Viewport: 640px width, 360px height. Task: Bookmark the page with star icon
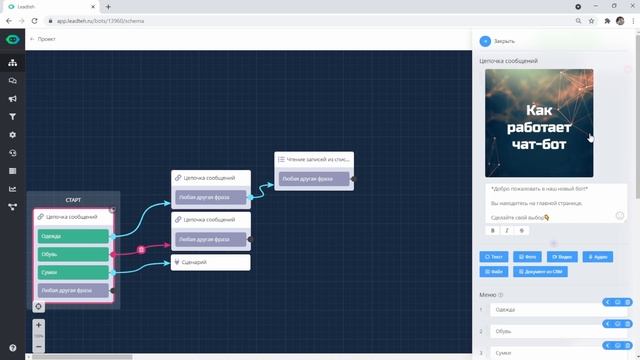point(591,21)
